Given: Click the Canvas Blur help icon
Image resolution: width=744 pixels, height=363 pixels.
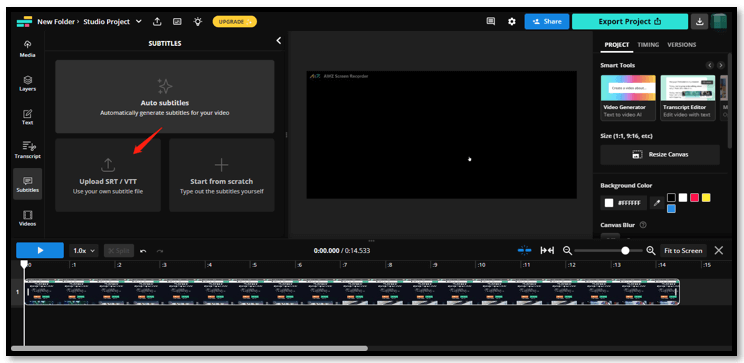Looking at the screenshot, I should tap(643, 225).
